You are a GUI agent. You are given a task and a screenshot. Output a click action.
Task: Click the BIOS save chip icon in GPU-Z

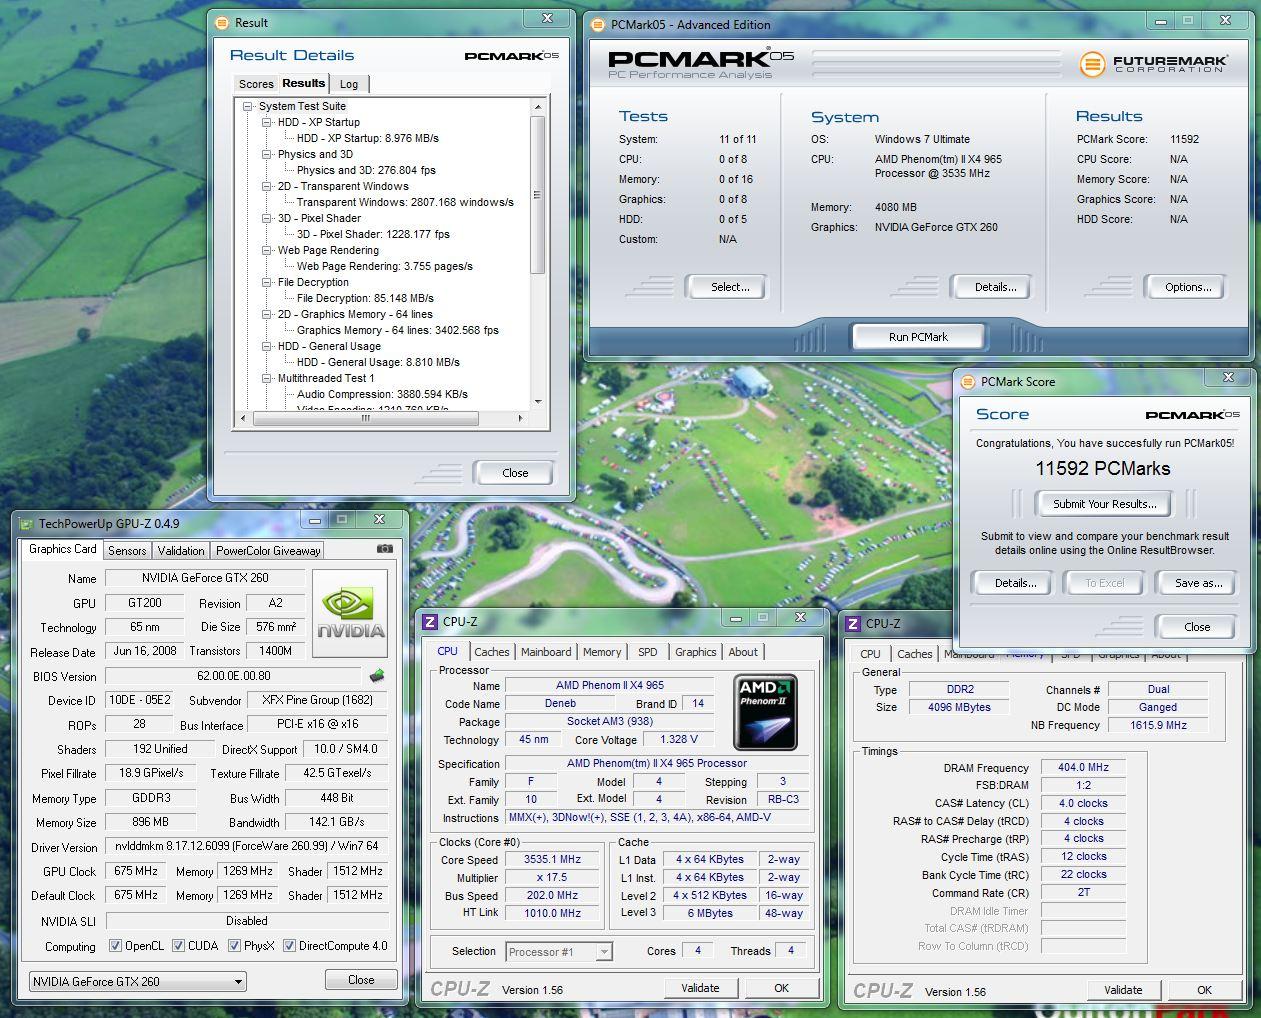tap(377, 676)
